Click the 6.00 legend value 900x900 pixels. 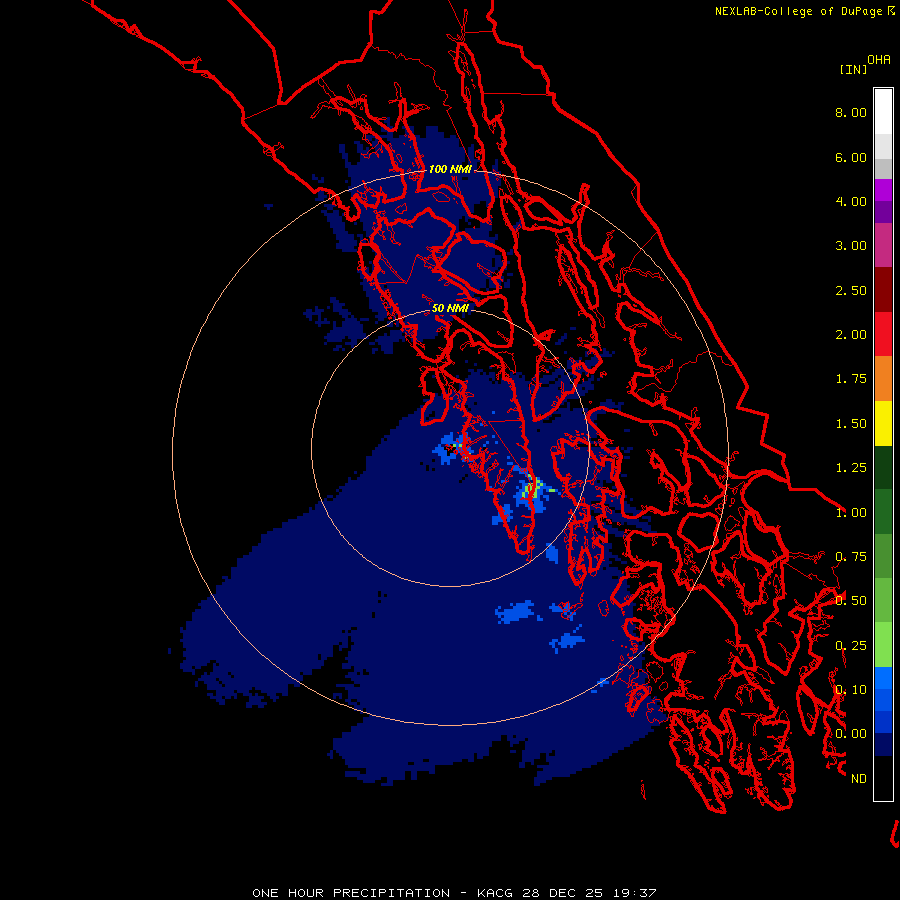pos(851,157)
